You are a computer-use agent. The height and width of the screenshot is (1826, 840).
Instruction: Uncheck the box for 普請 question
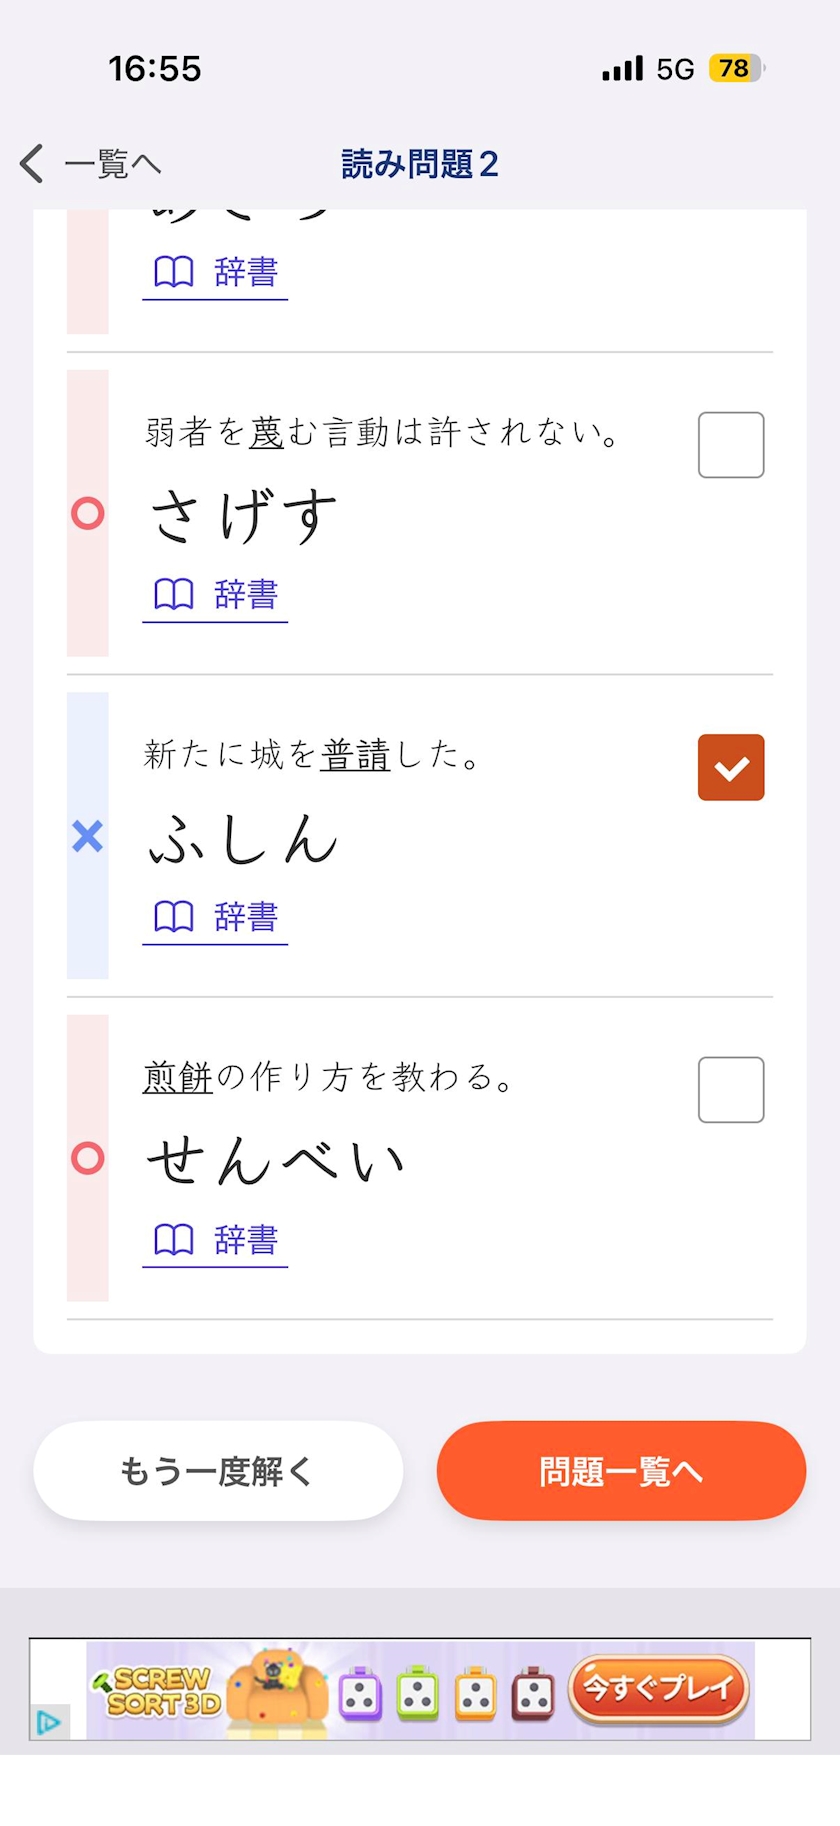click(731, 767)
